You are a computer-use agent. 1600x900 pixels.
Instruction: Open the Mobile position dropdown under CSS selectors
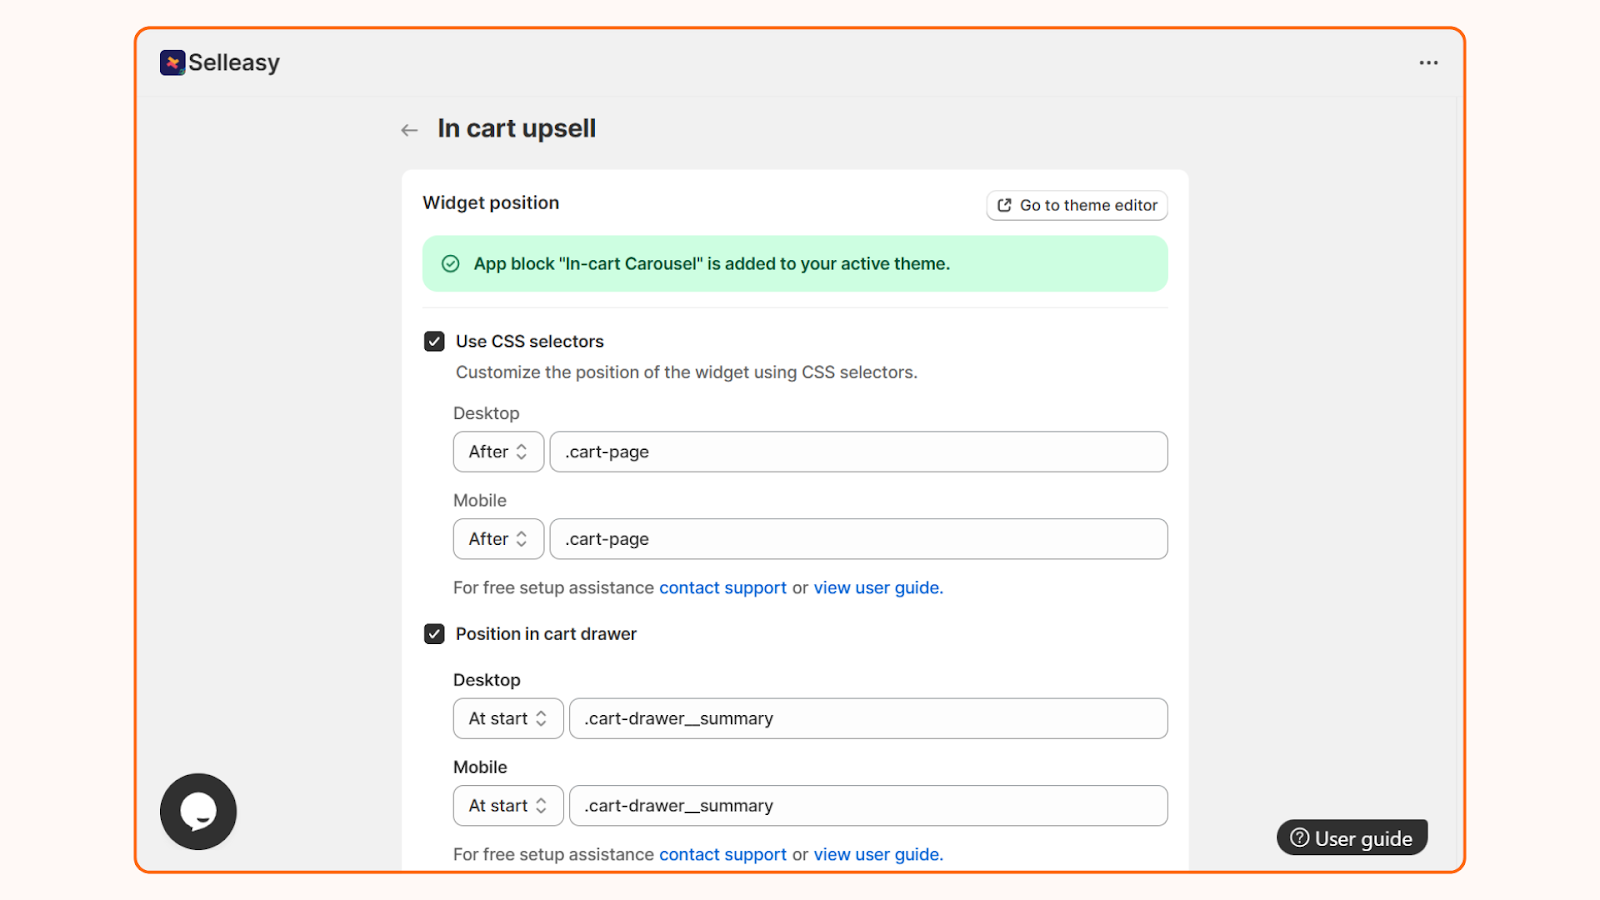point(498,538)
